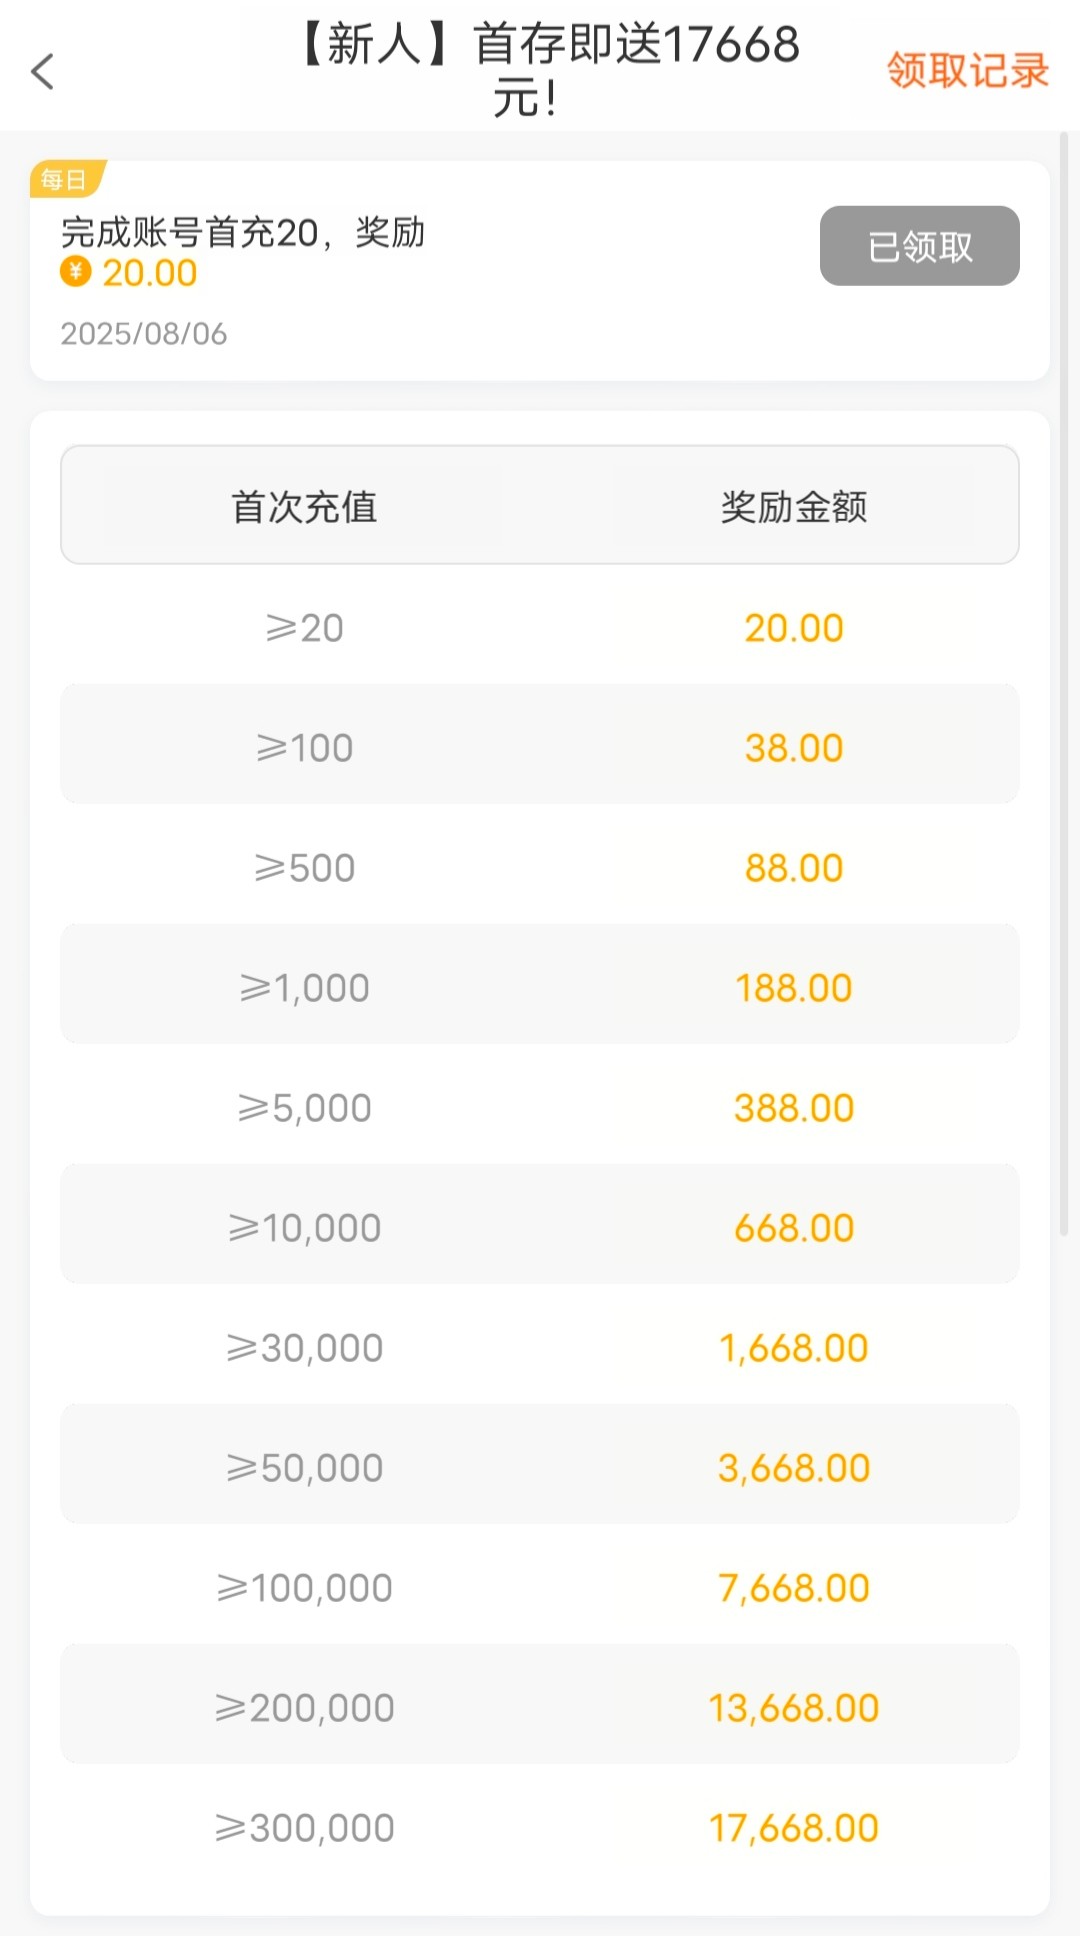Select the ≥1,000 deposit tier
Image resolution: width=1080 pixels, height=1936 pixels.
coord(304,988)
